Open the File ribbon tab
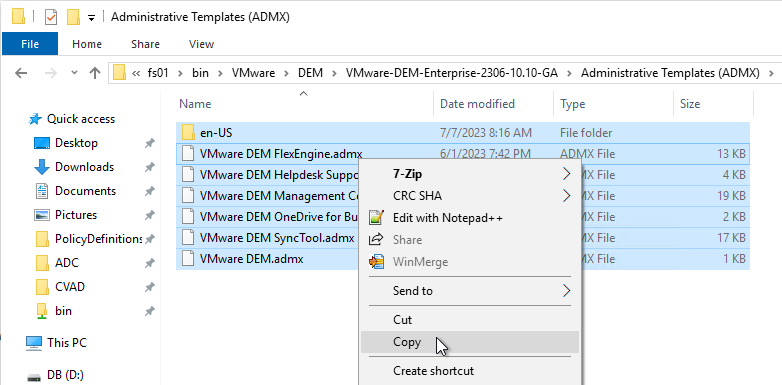Image resolution: width=782 pixels, height=385 pixels. pyautogui.click(x=30, y=44)
